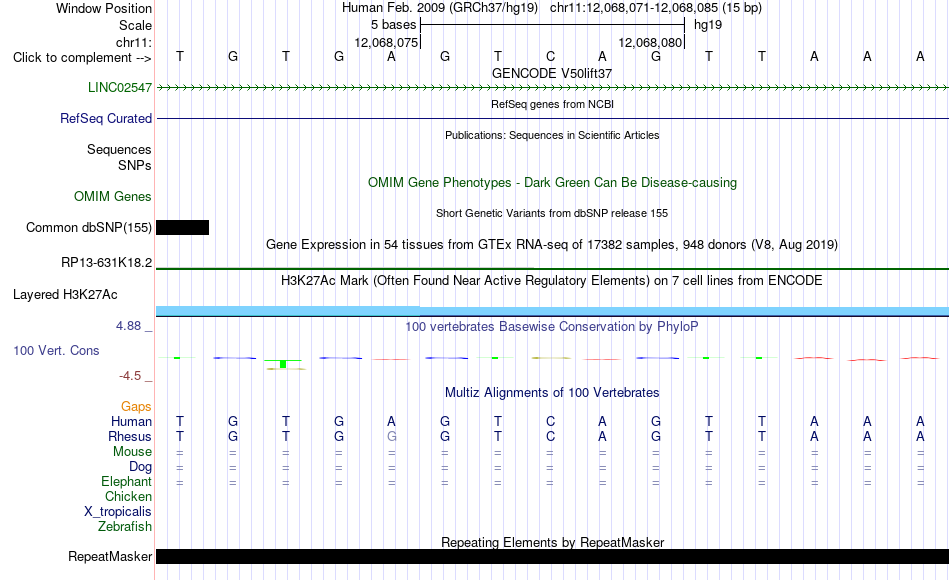Viewport: 950px width, 580px height.
Task: Click the X_tropicalis species label
Action: (x=118, y=512)
